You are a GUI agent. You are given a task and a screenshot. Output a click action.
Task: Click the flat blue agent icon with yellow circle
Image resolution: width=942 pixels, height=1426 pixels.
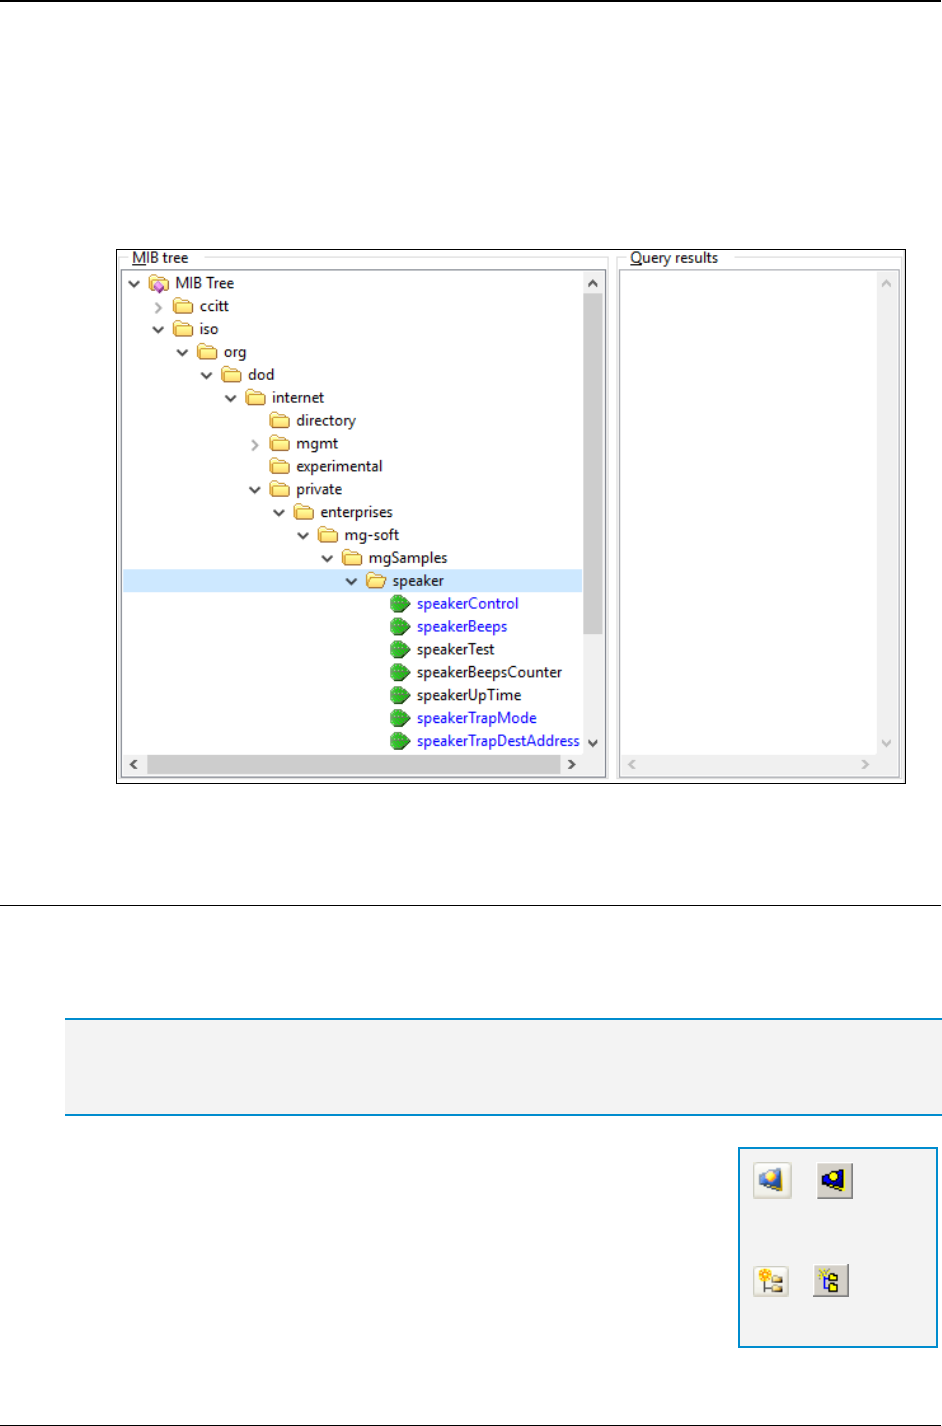coord(834,1180)
